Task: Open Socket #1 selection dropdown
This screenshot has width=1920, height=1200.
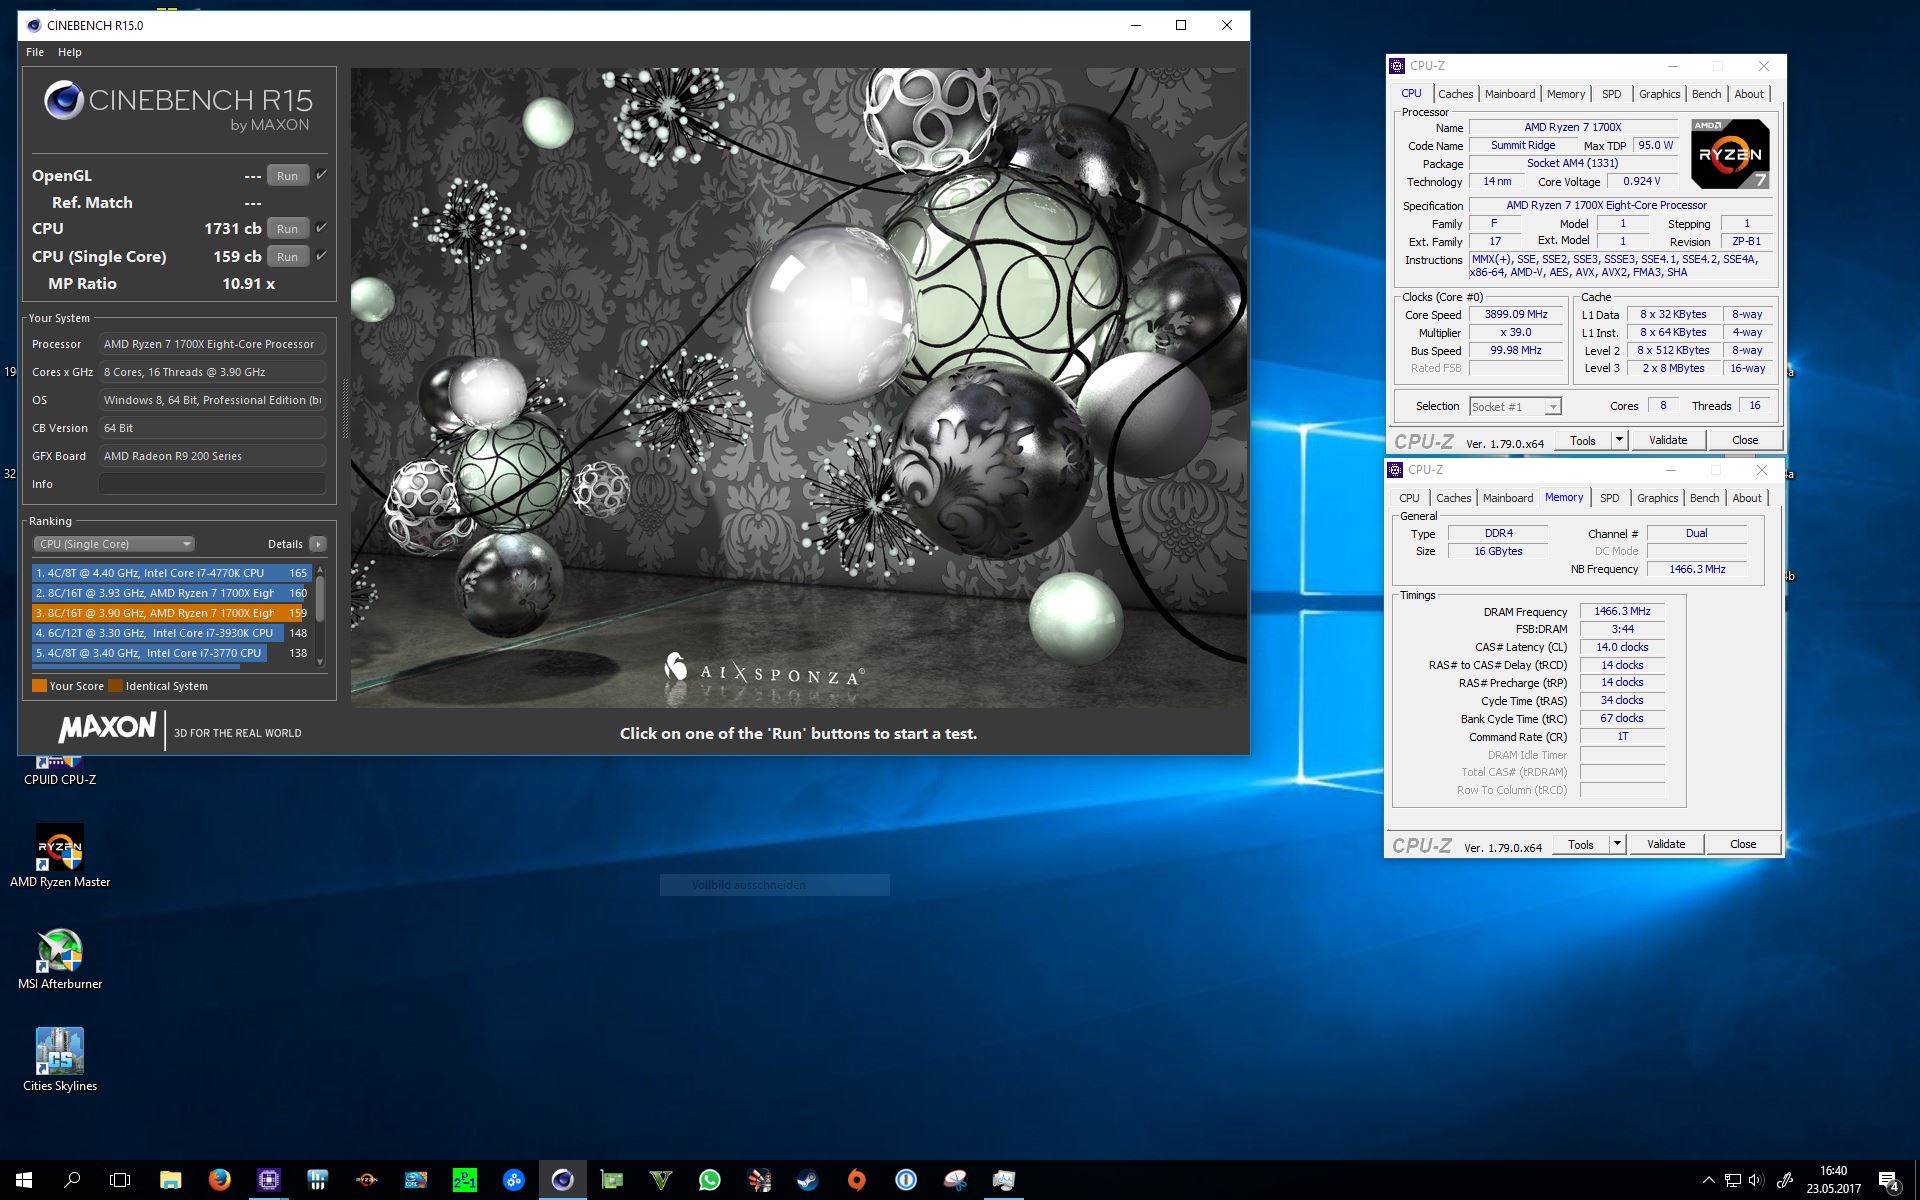Action: (x=1515, y=406)
